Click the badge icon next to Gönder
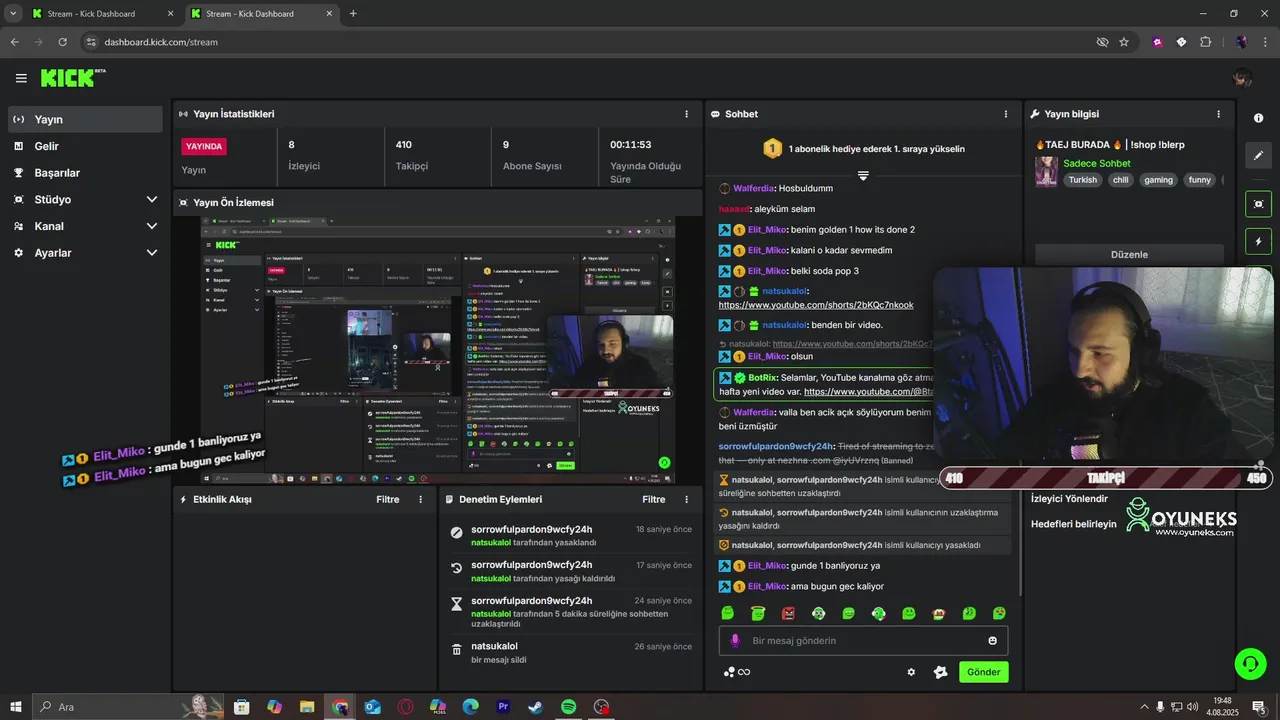Image resolution: width=1280 pixels, height=720 pixels. tap(940, 672)
